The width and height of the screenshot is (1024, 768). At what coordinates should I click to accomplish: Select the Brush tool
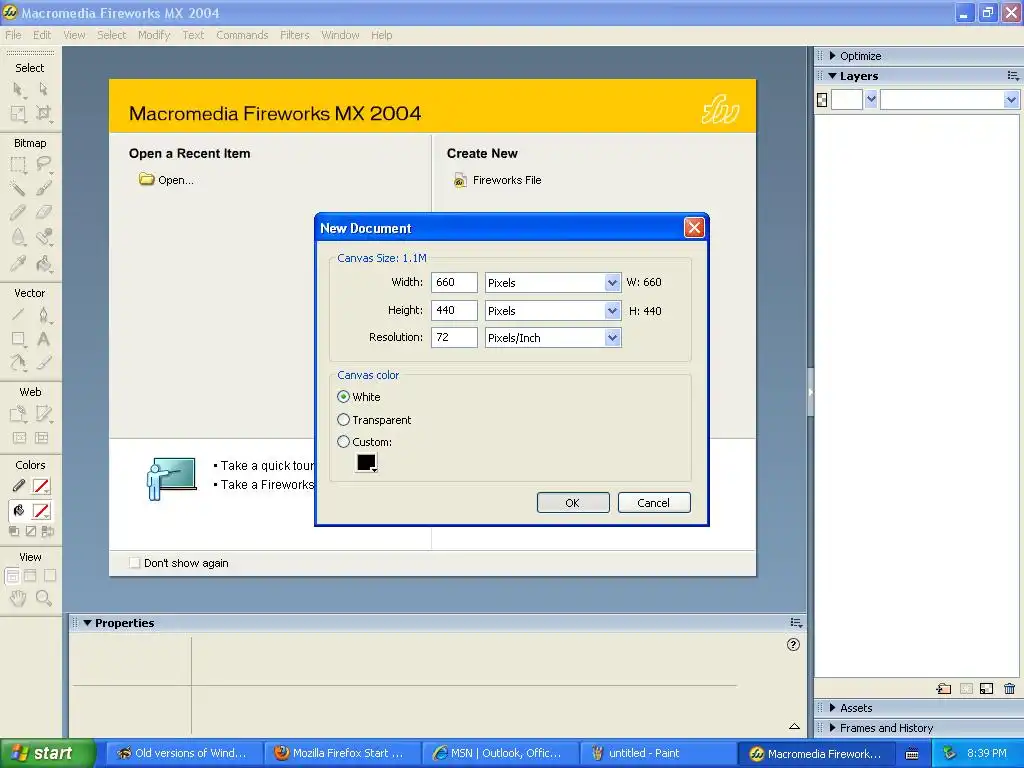coord(43,189)
